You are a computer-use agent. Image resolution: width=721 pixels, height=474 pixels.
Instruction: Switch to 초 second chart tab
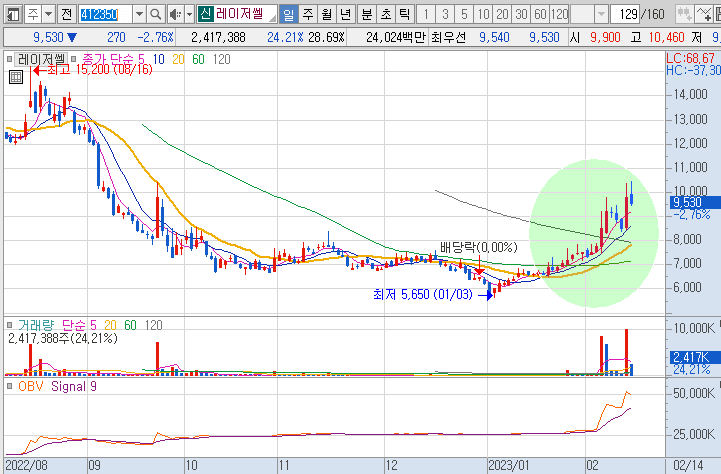tap(386, 15)
